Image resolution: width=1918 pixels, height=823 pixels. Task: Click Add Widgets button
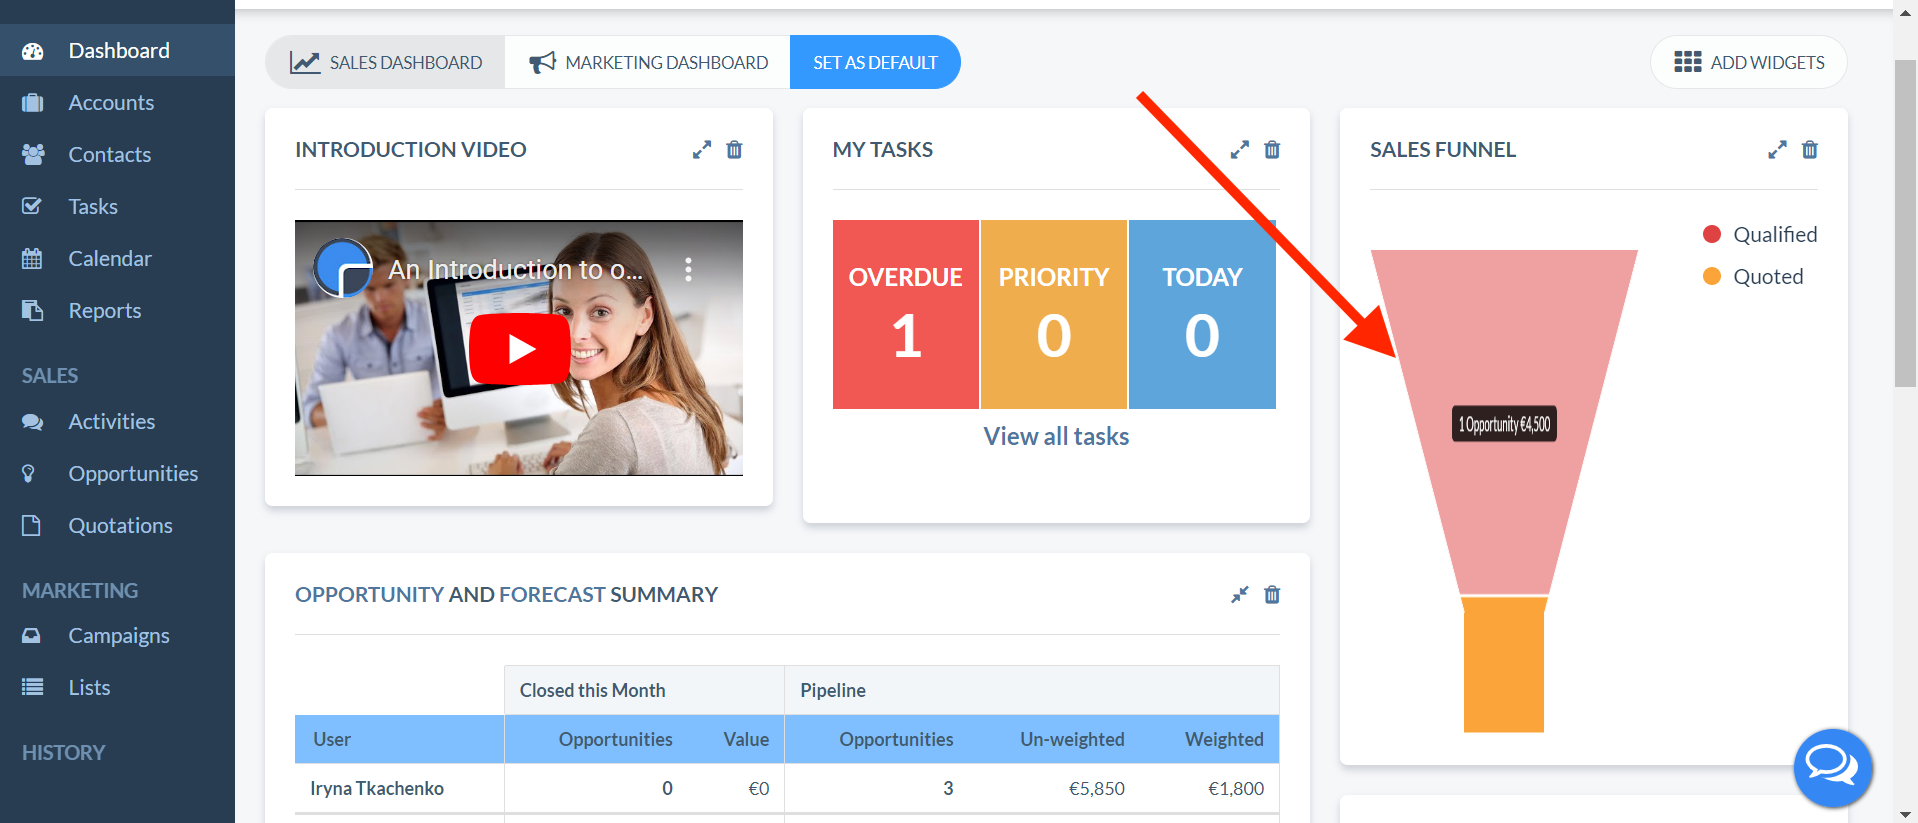coord(1748,62)
